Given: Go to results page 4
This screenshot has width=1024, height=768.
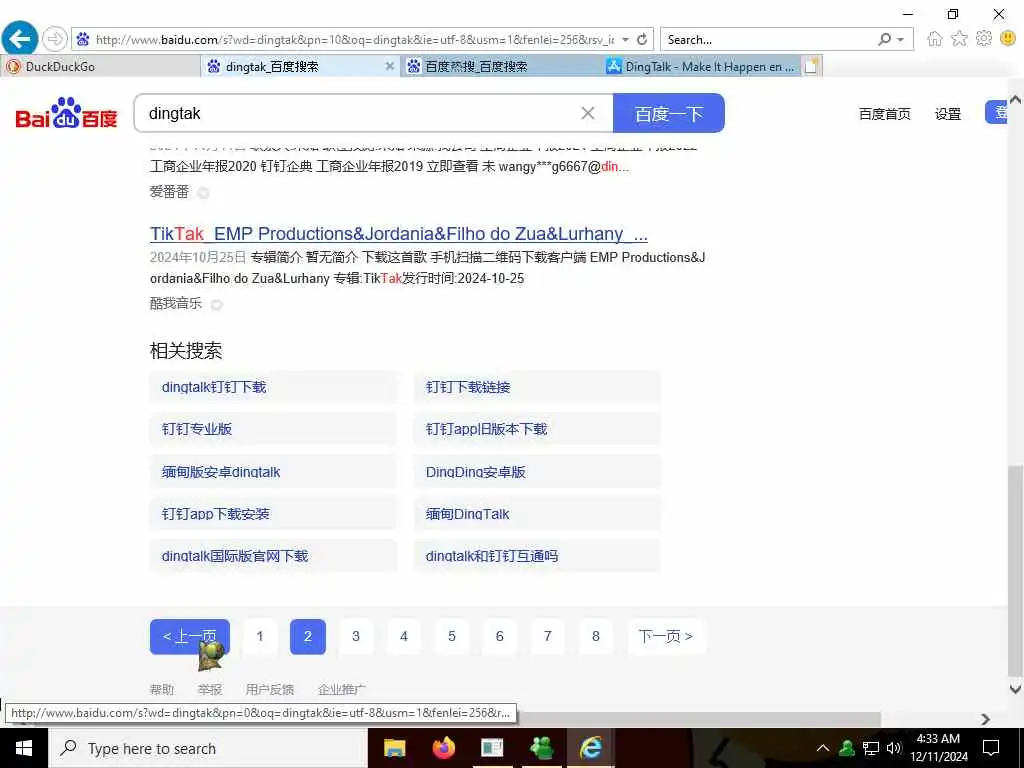Looking at the screenshot, I should (x=404, y=636).
